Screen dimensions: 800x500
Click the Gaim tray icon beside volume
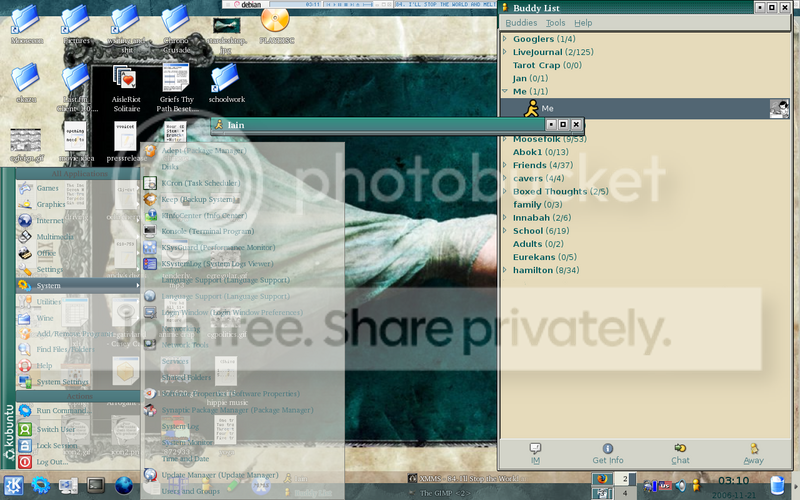(x=696, y=485)
